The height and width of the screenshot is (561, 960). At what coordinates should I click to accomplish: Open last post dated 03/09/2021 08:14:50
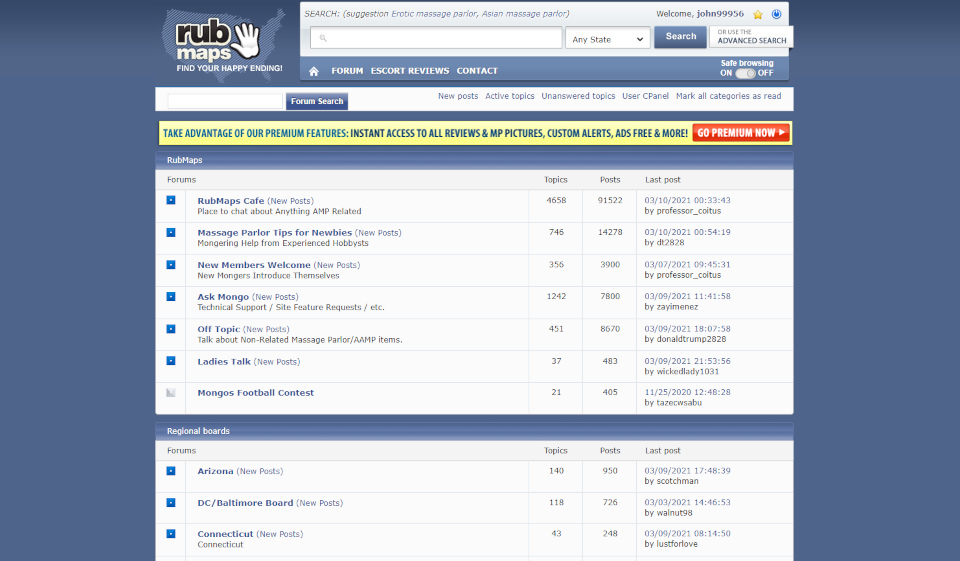pos(687,533)
